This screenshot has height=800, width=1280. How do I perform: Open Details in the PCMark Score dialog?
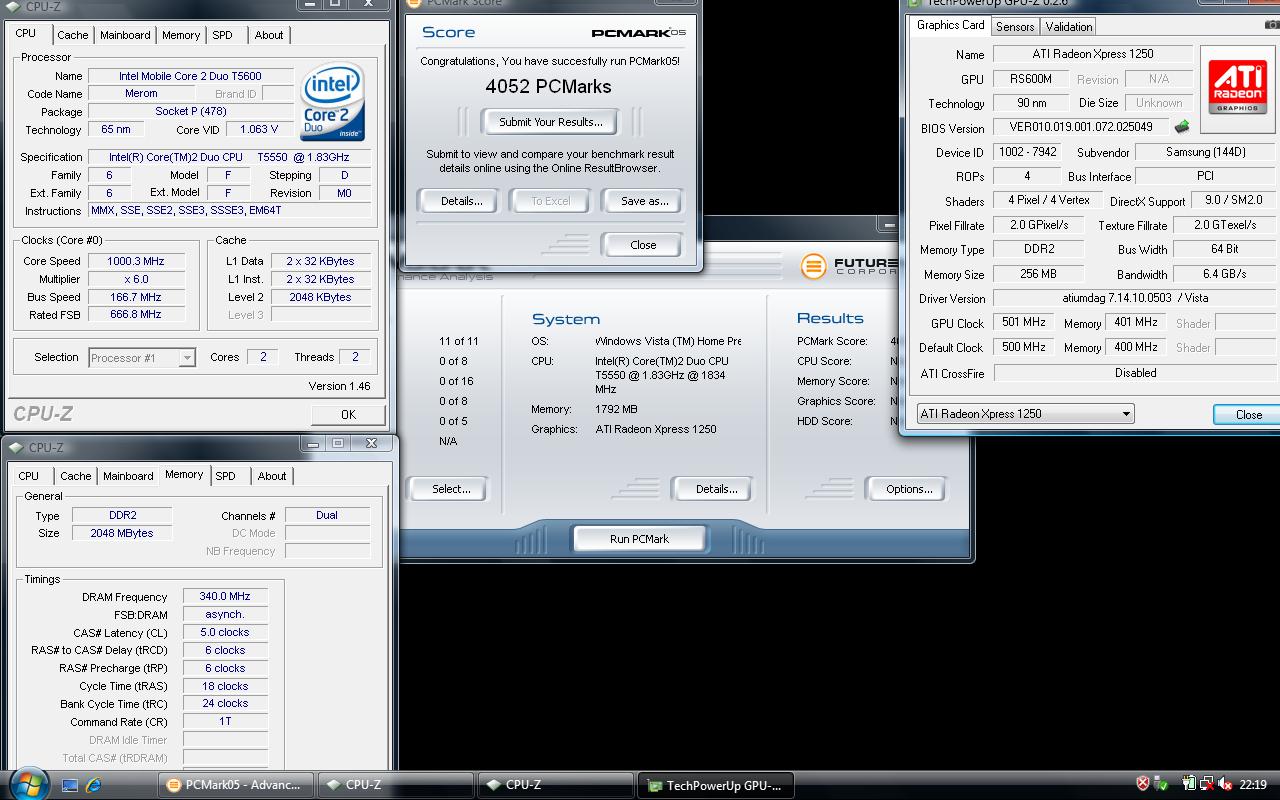point(461,201)
